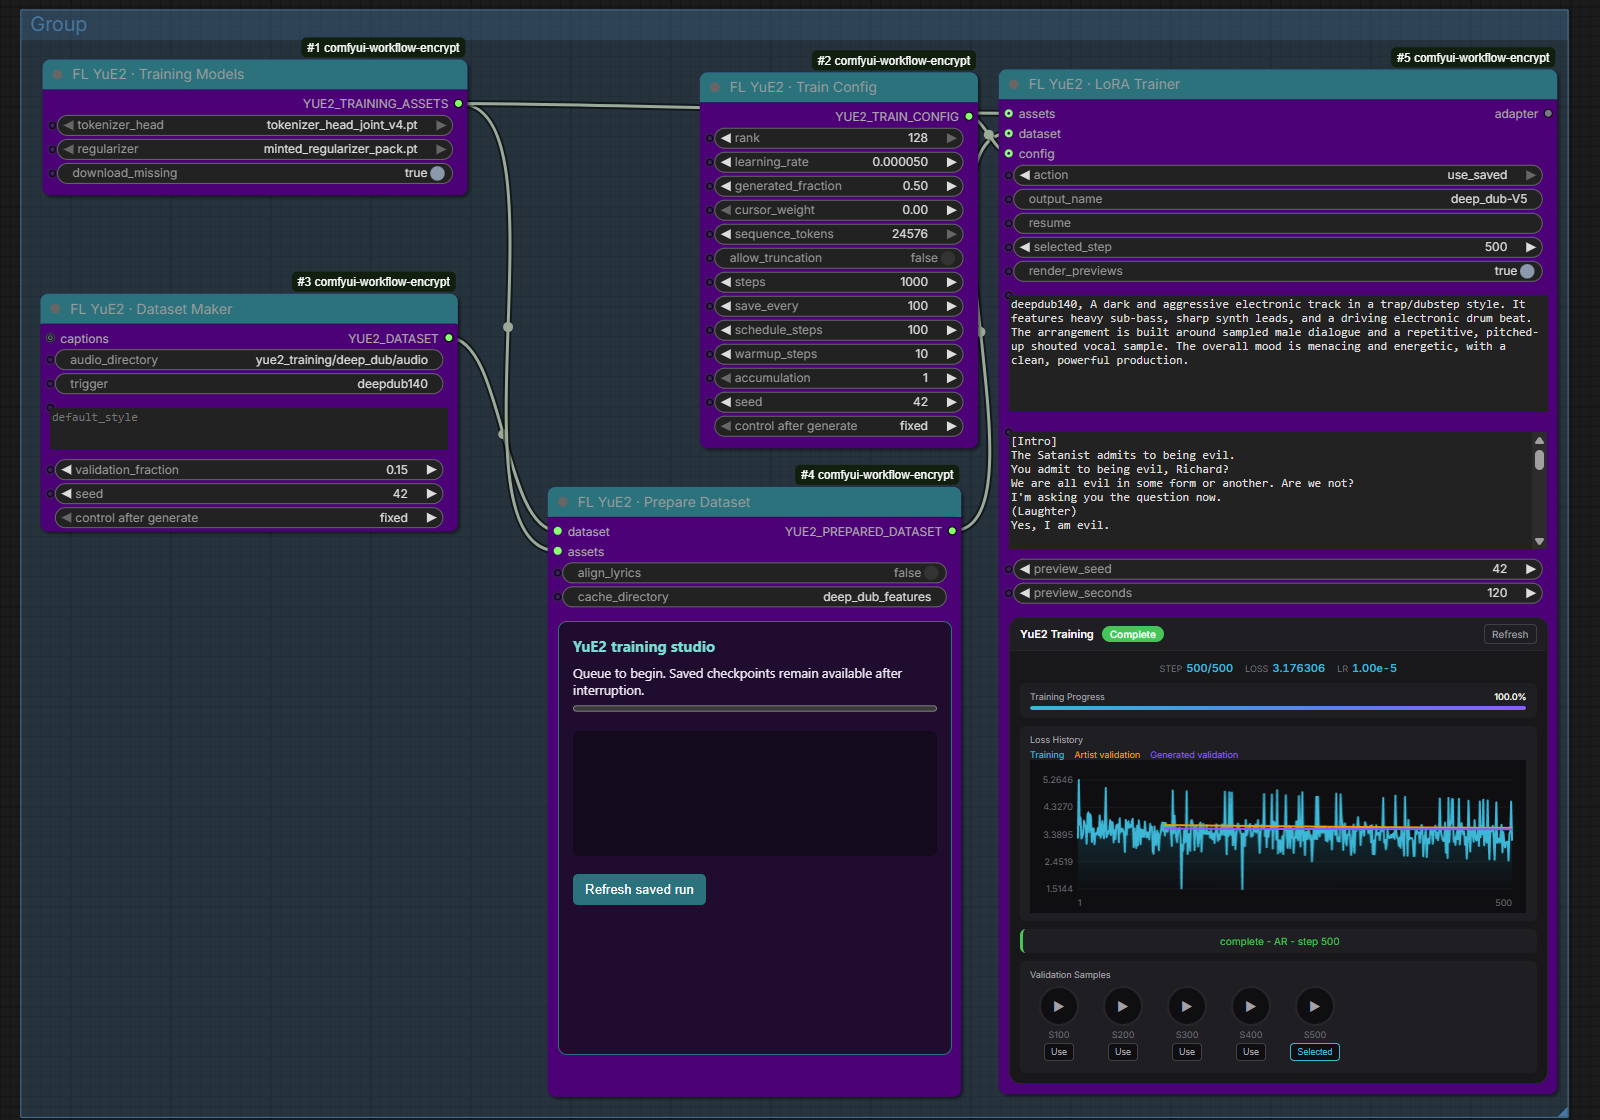1600x1120 pixels.
Task: Open regularizer file dropdown
Action: (254, 149)
